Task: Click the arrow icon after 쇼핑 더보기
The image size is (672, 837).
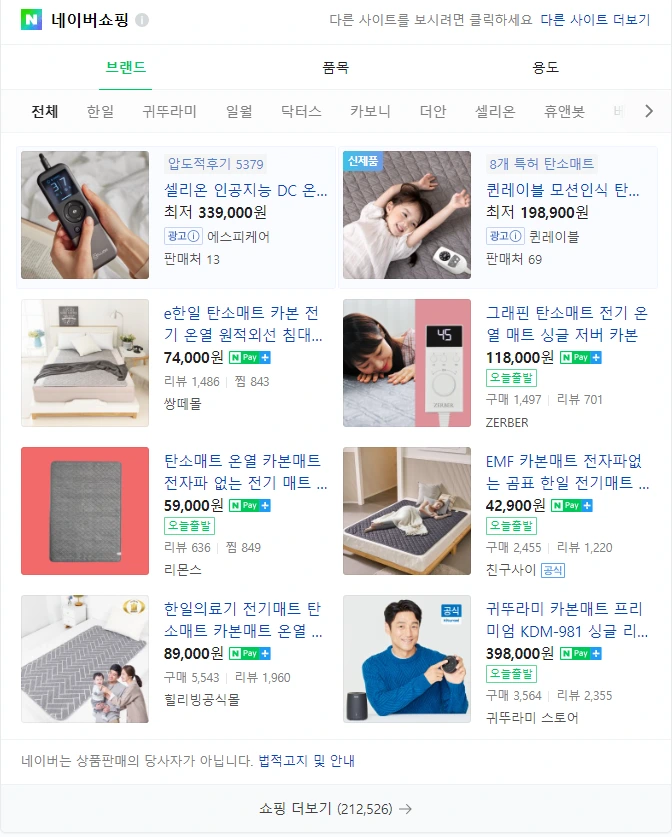Action: tap(406, 809)
